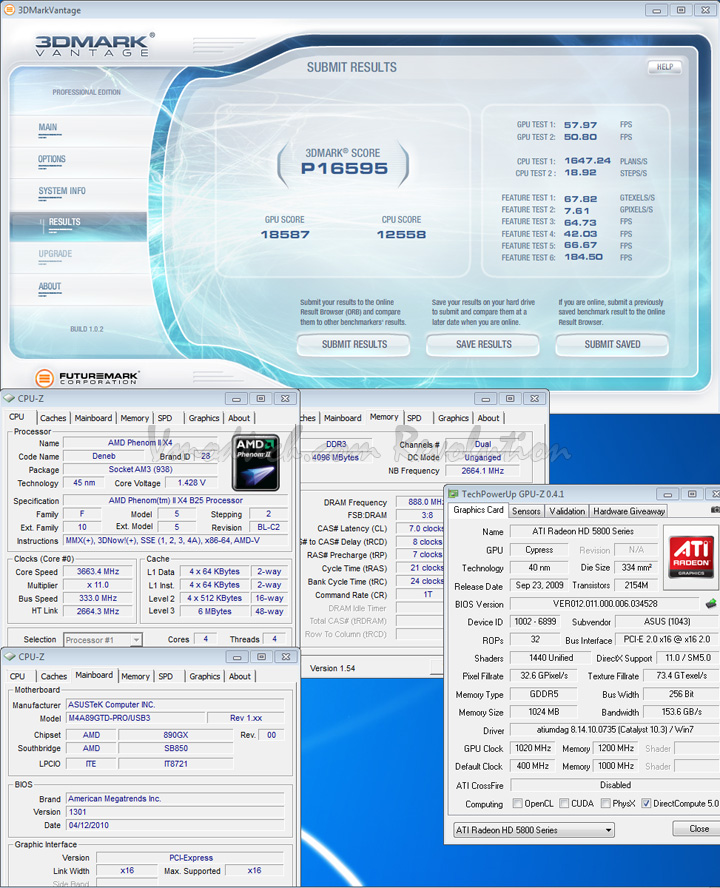Select SPD tab in top CPU-Z window
The image size is (720, 888).
pyautogui.click(x=165, y=418)
